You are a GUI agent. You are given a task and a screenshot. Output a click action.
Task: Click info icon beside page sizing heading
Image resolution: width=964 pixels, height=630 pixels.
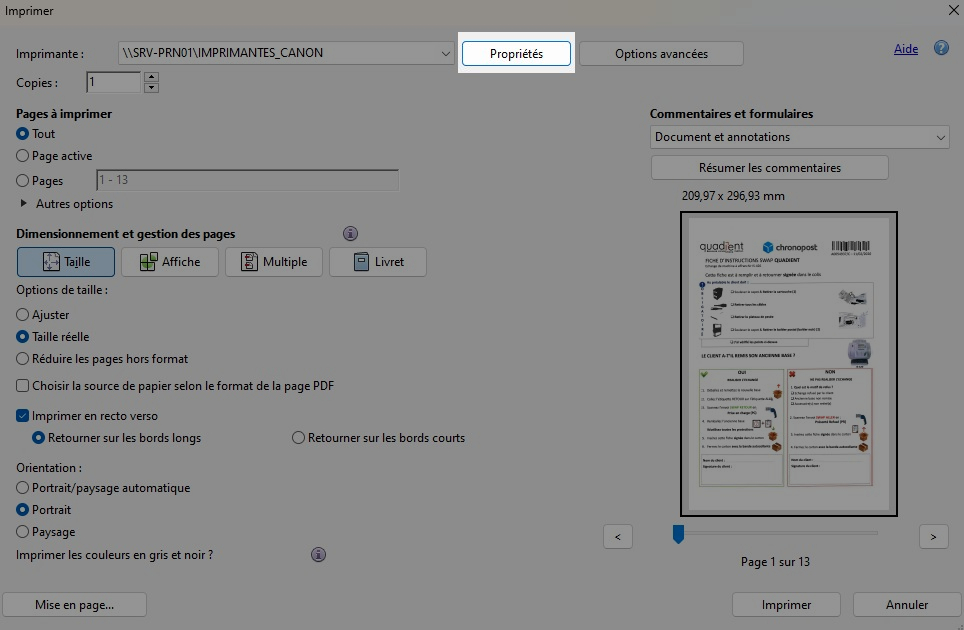click(350, 234)
